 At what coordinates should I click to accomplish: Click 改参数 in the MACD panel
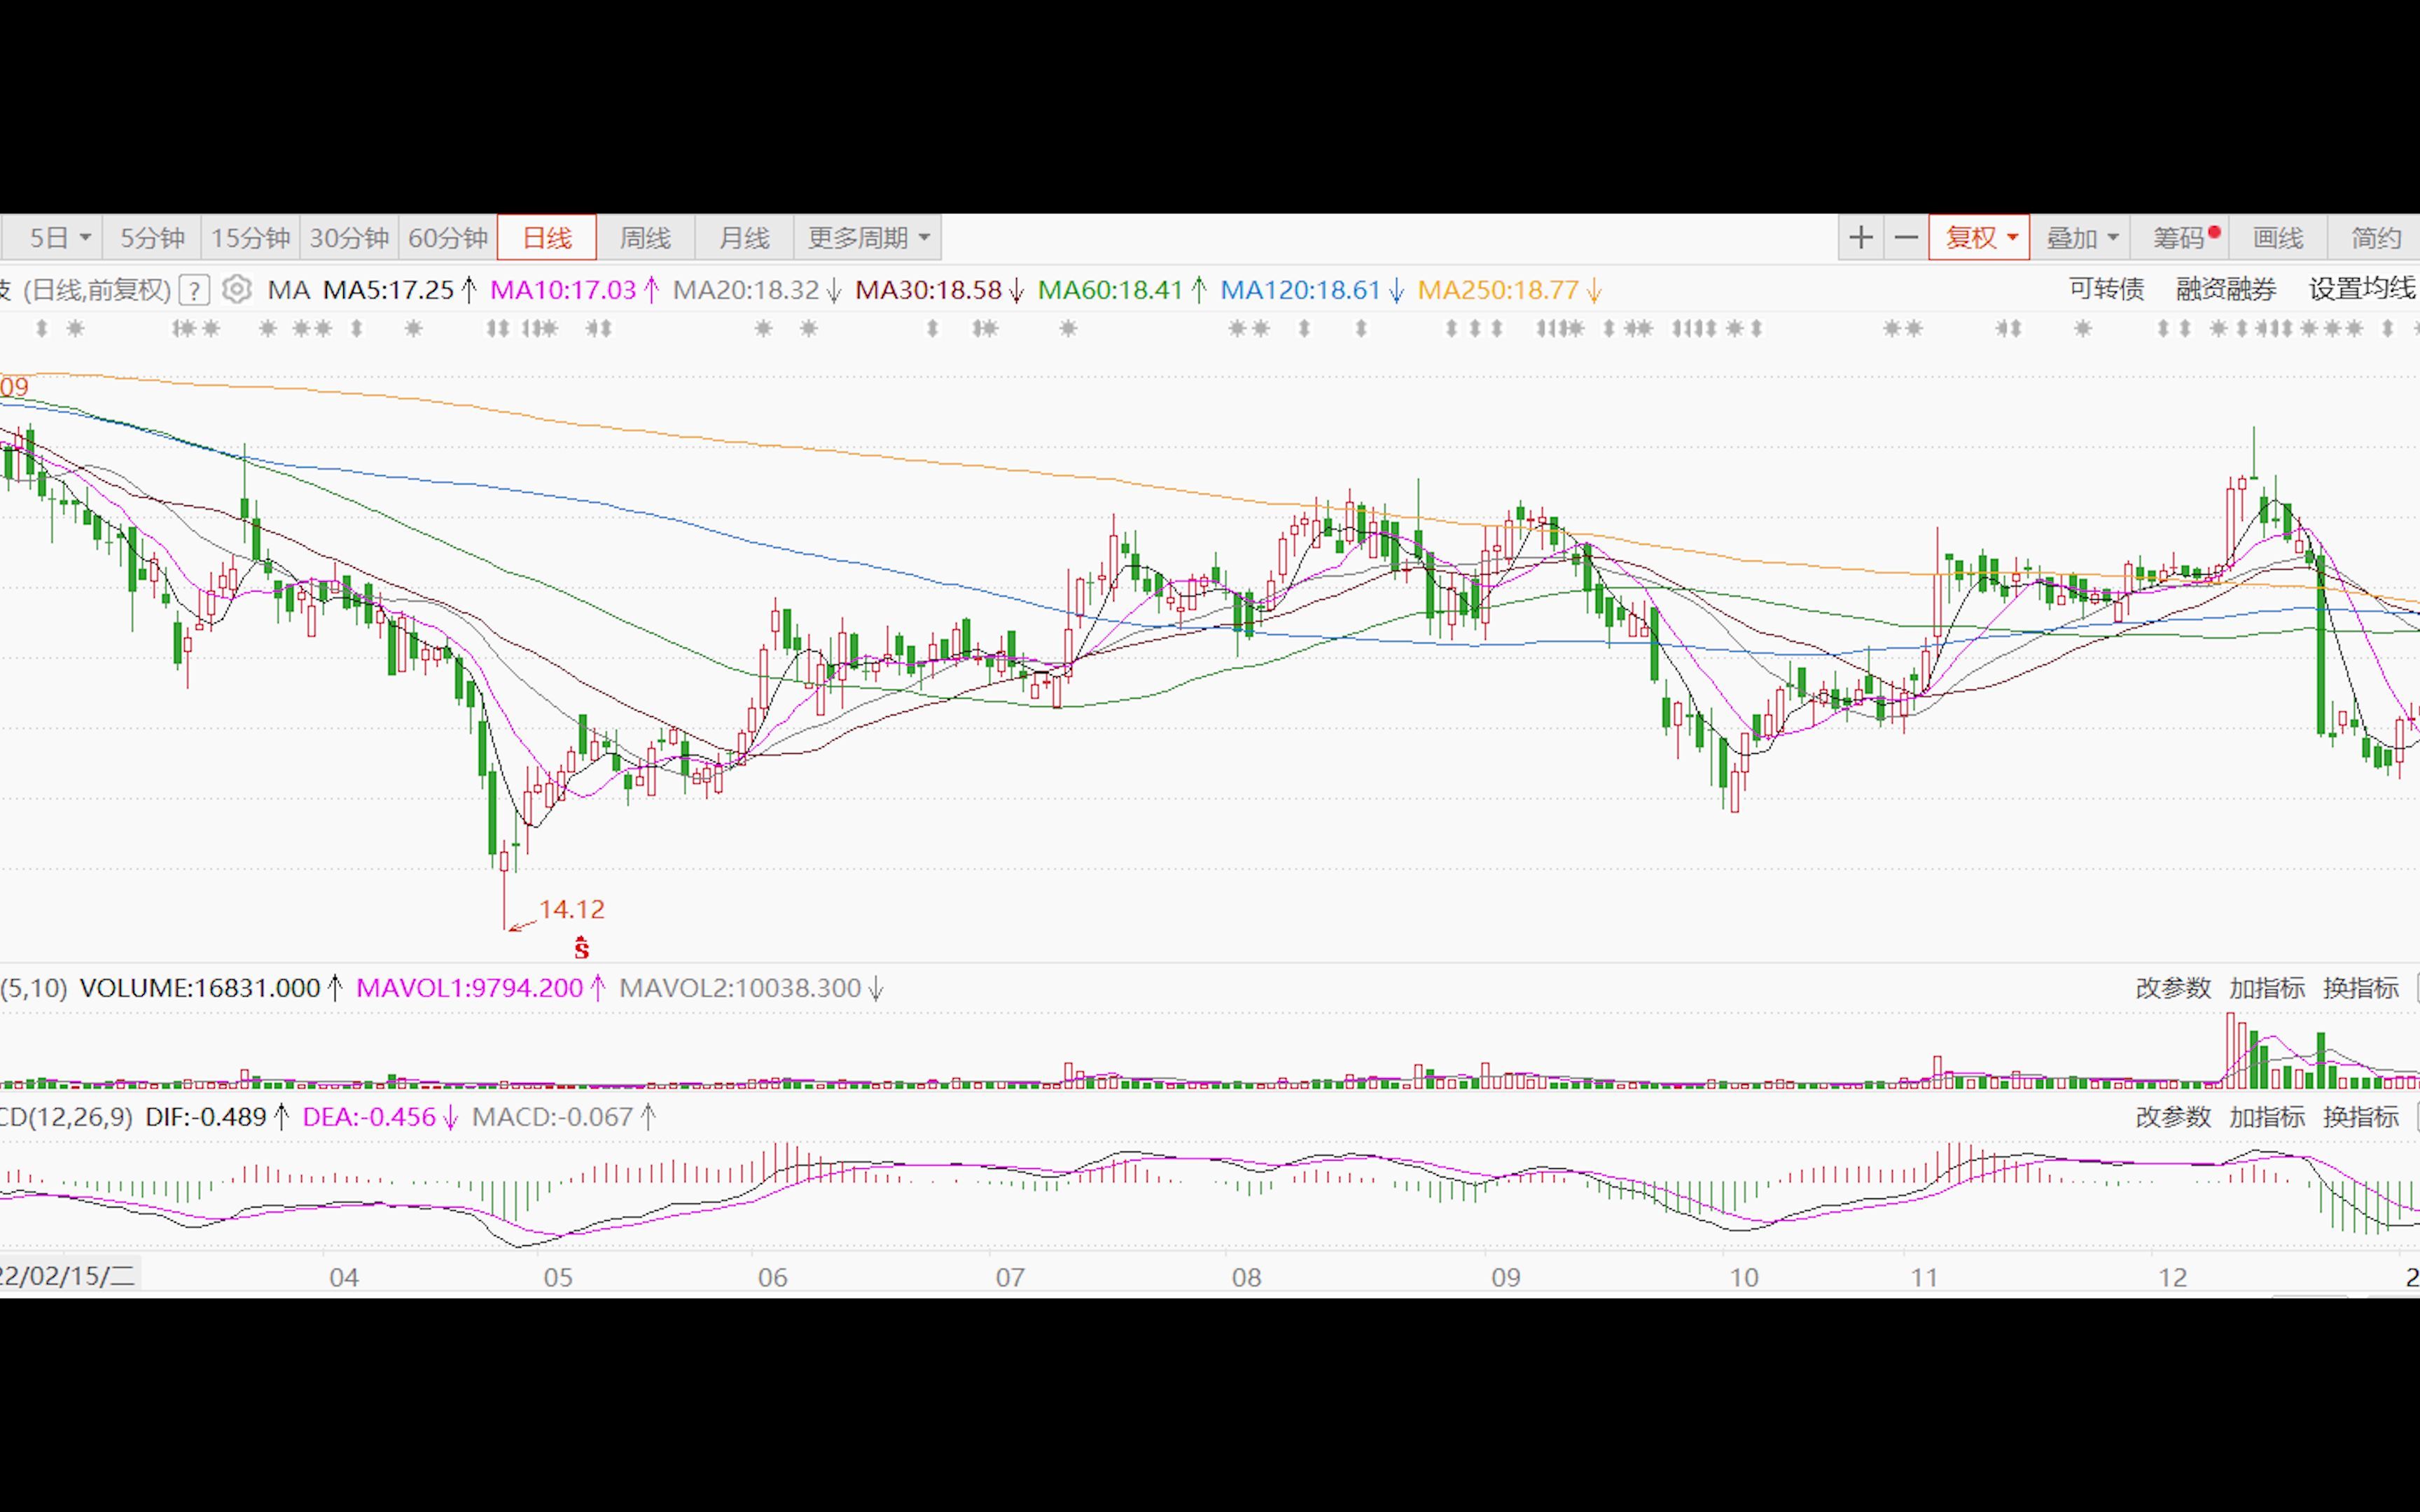point(2173,1117)
